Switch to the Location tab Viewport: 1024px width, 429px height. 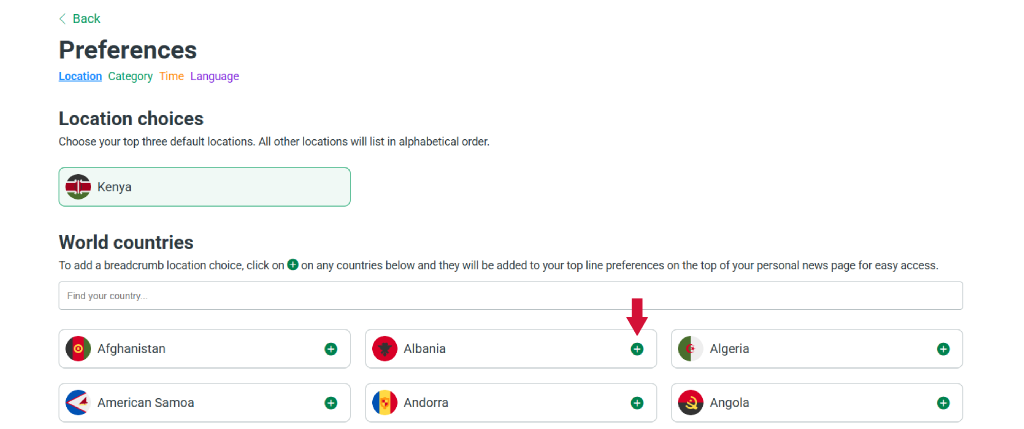click(x=80, y=76)
